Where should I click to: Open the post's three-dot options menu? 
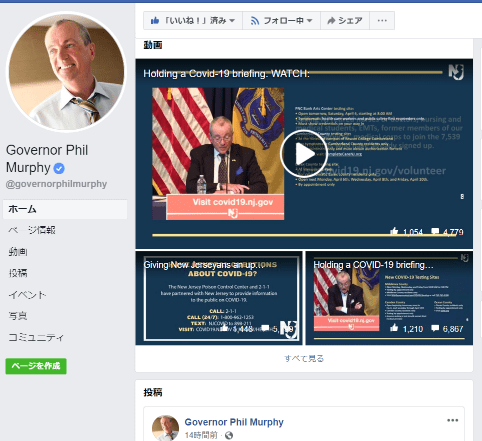coord(453,420)
